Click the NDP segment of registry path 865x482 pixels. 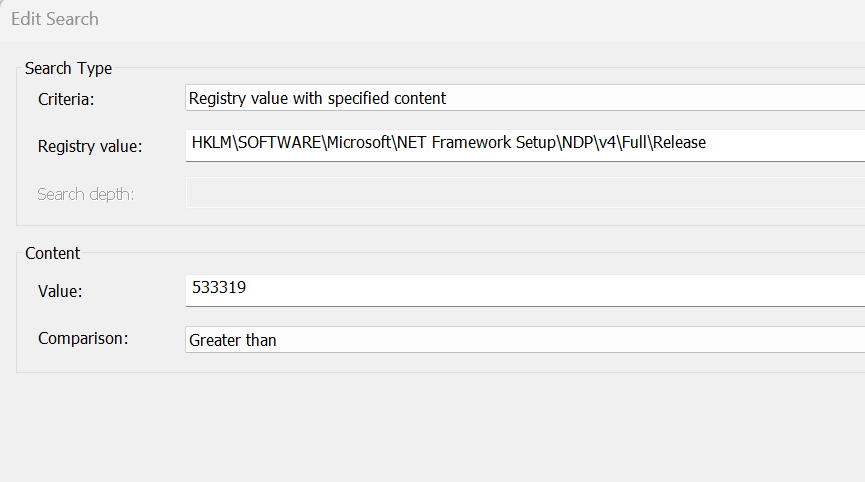coord(572,143)
